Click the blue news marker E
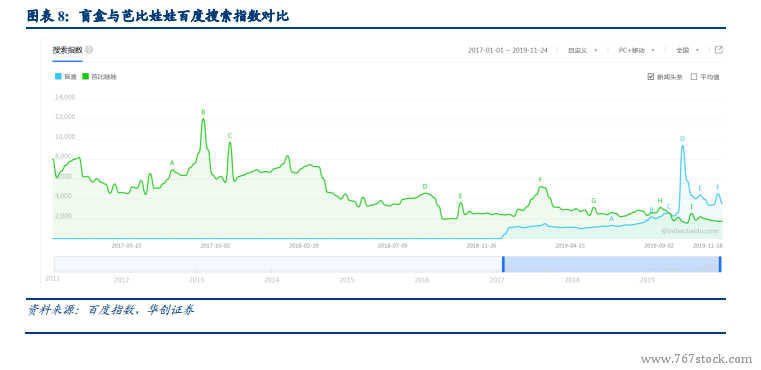The width and height of the screenshot is (761, 370). coord(700,188)
